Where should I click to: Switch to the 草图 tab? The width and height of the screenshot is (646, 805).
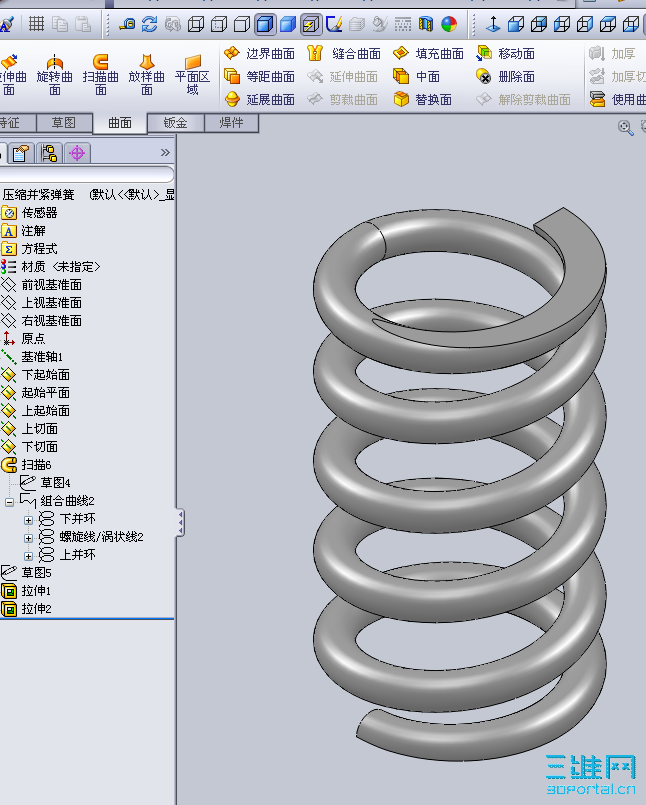64,123
